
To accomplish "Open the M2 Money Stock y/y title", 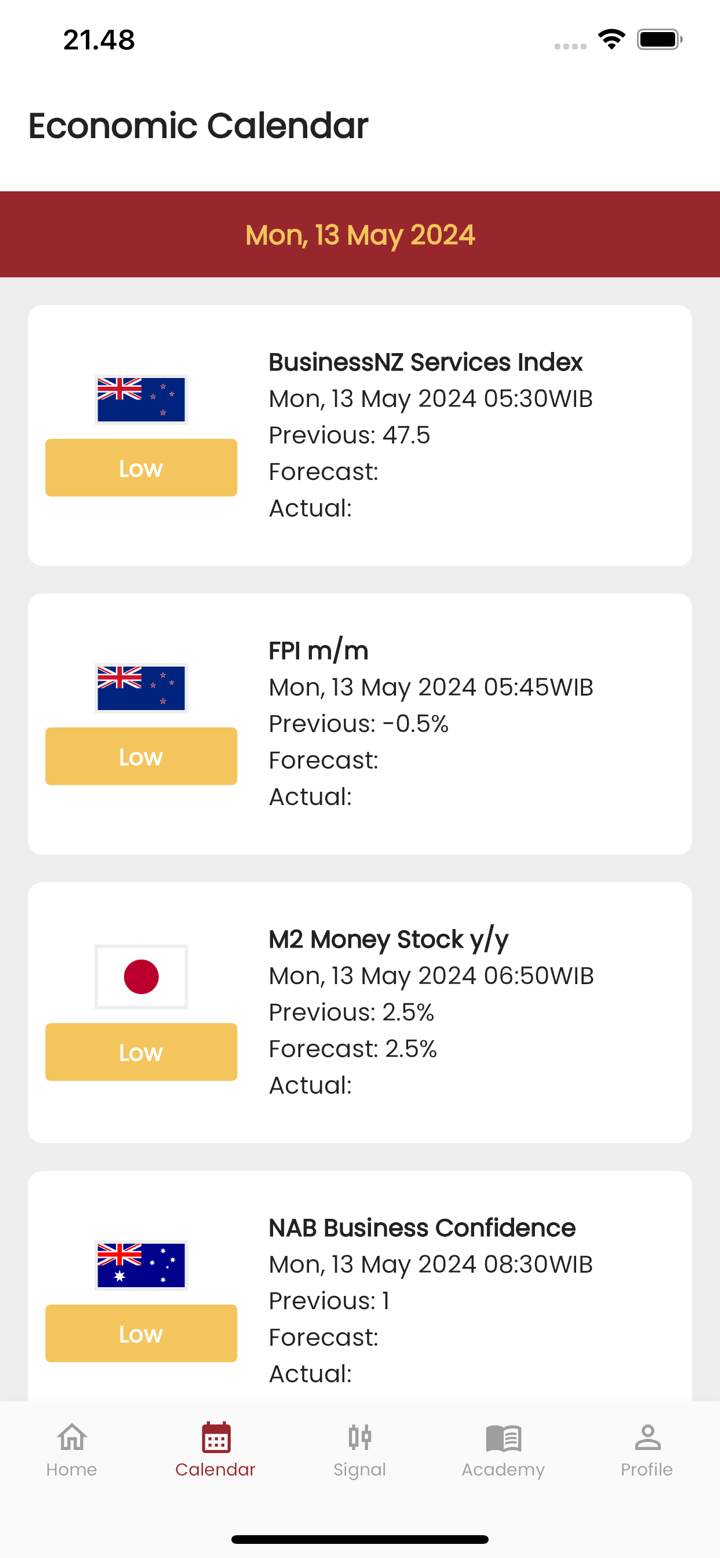I will click(x=388, y=939).
